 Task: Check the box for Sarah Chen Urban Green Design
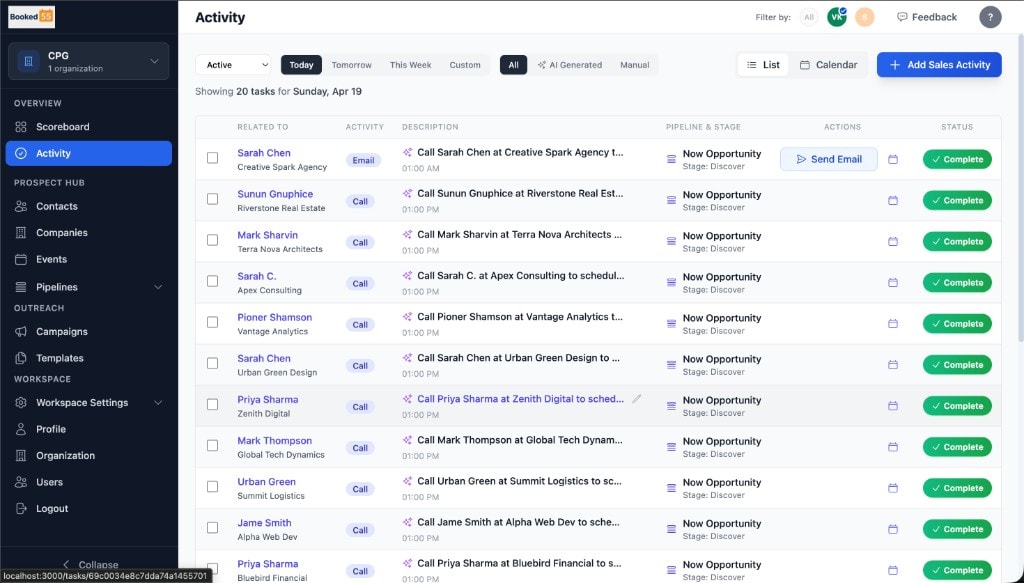click(212, 364)
